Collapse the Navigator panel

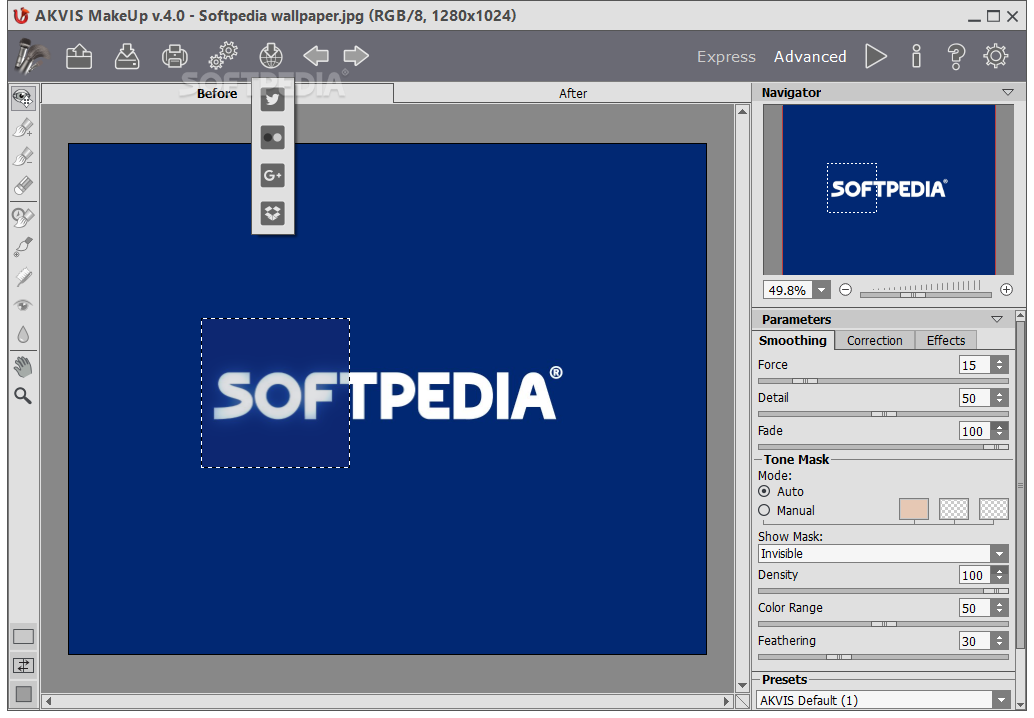click(x=1008, y=92)
